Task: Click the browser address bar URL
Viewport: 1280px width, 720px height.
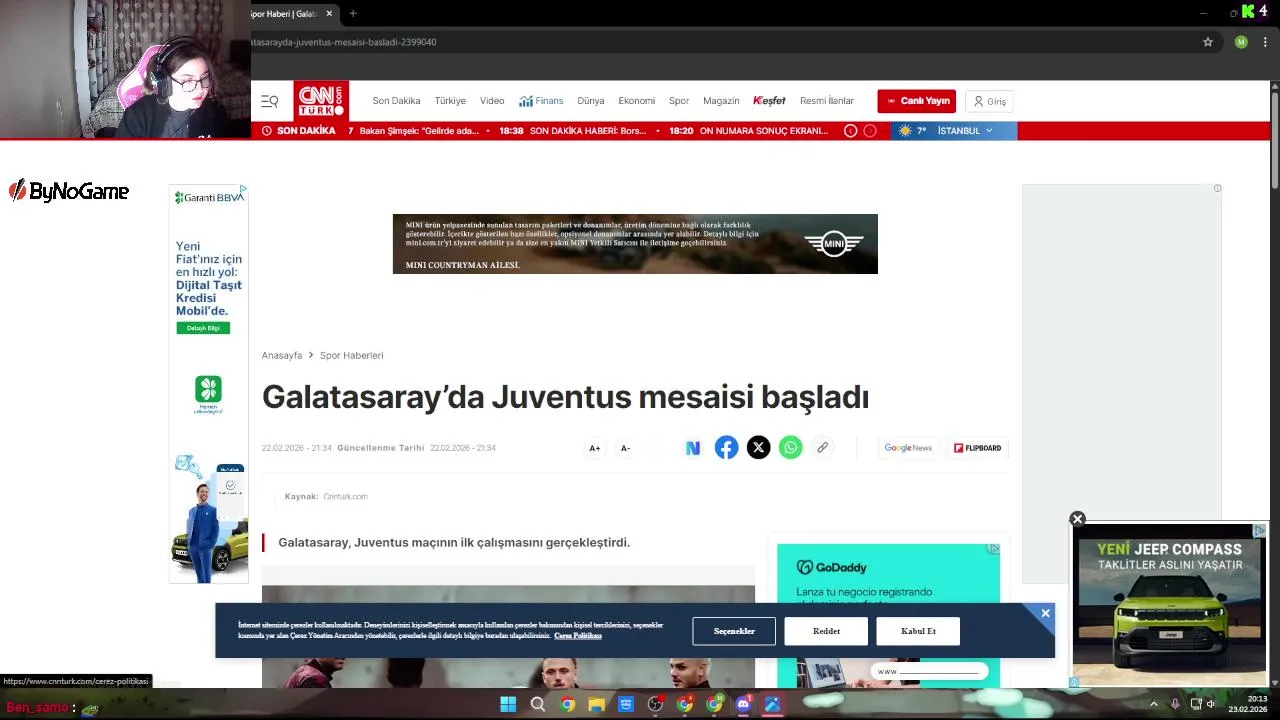Action: click(343, 42)
